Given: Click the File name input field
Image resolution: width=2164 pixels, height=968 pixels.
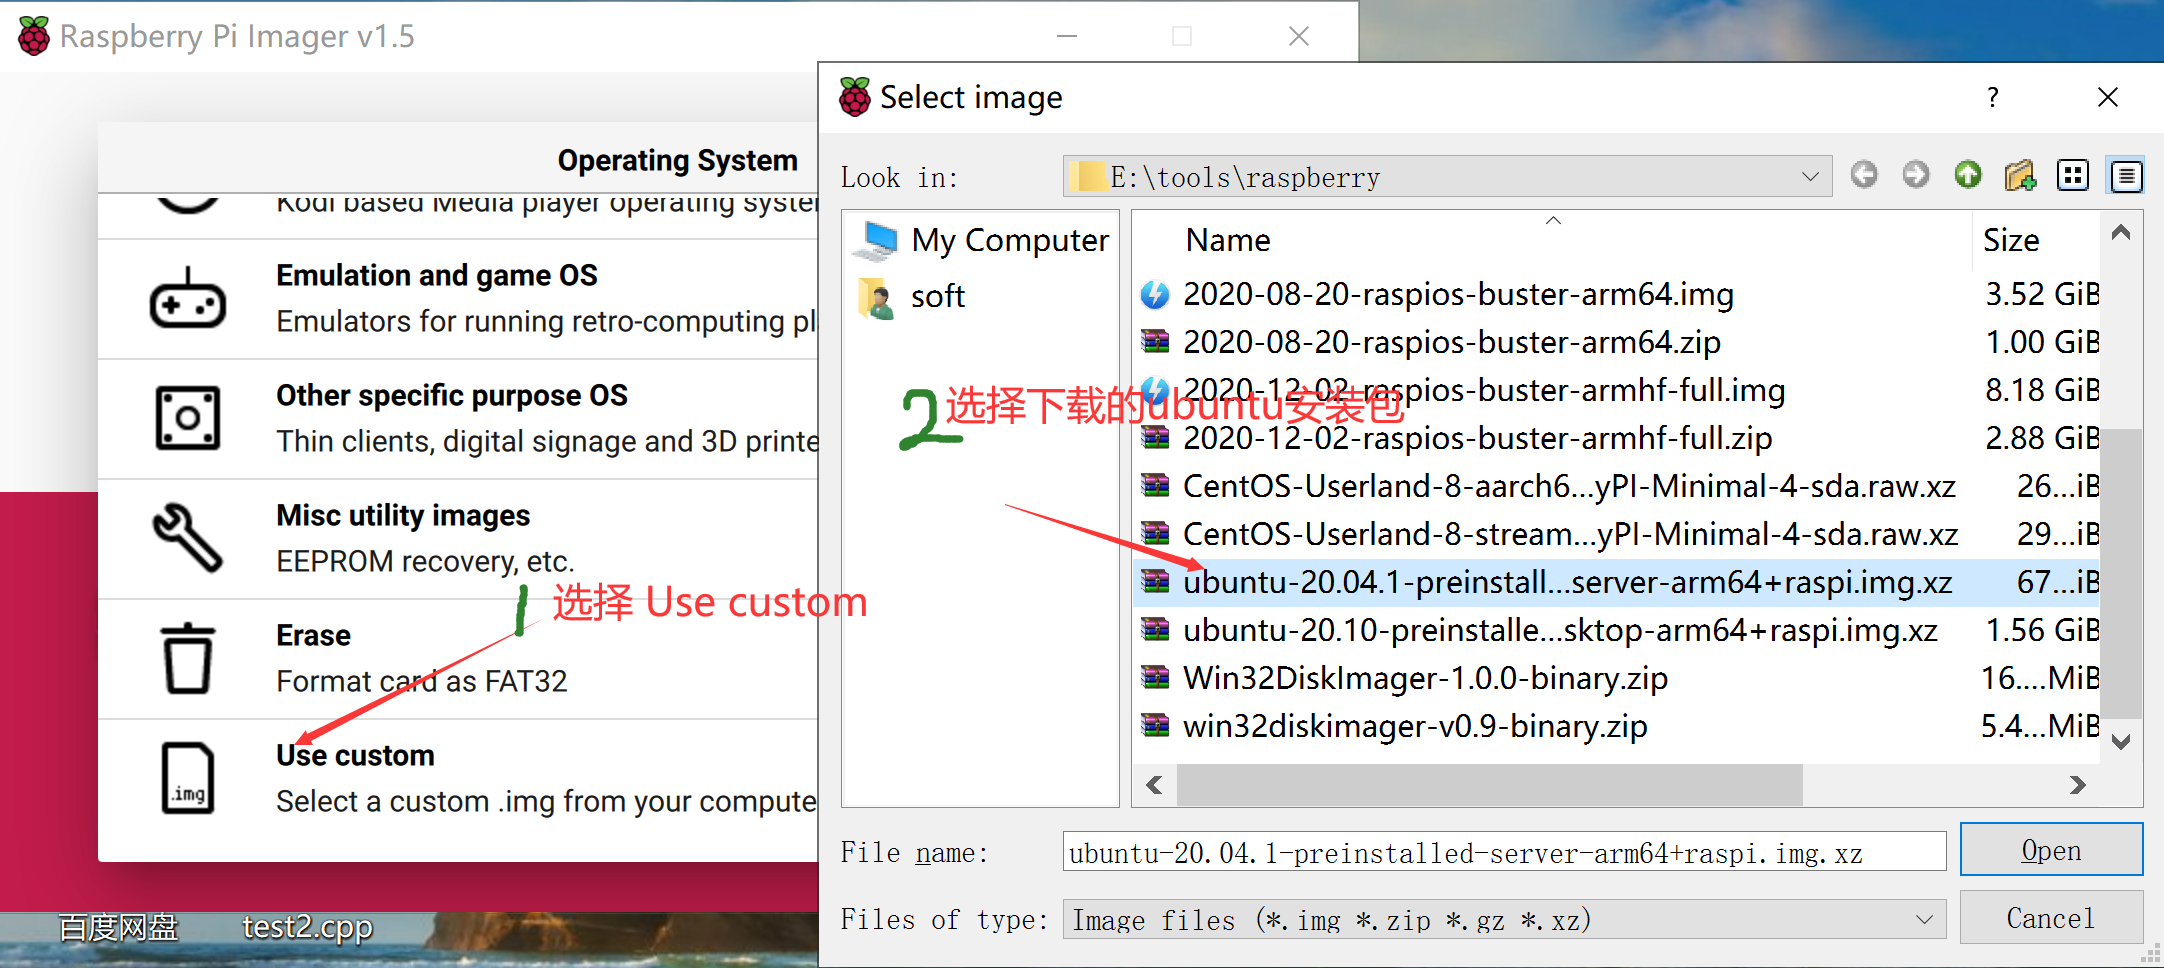Looking at the screenshot, I should click(x=1504, y=852).
